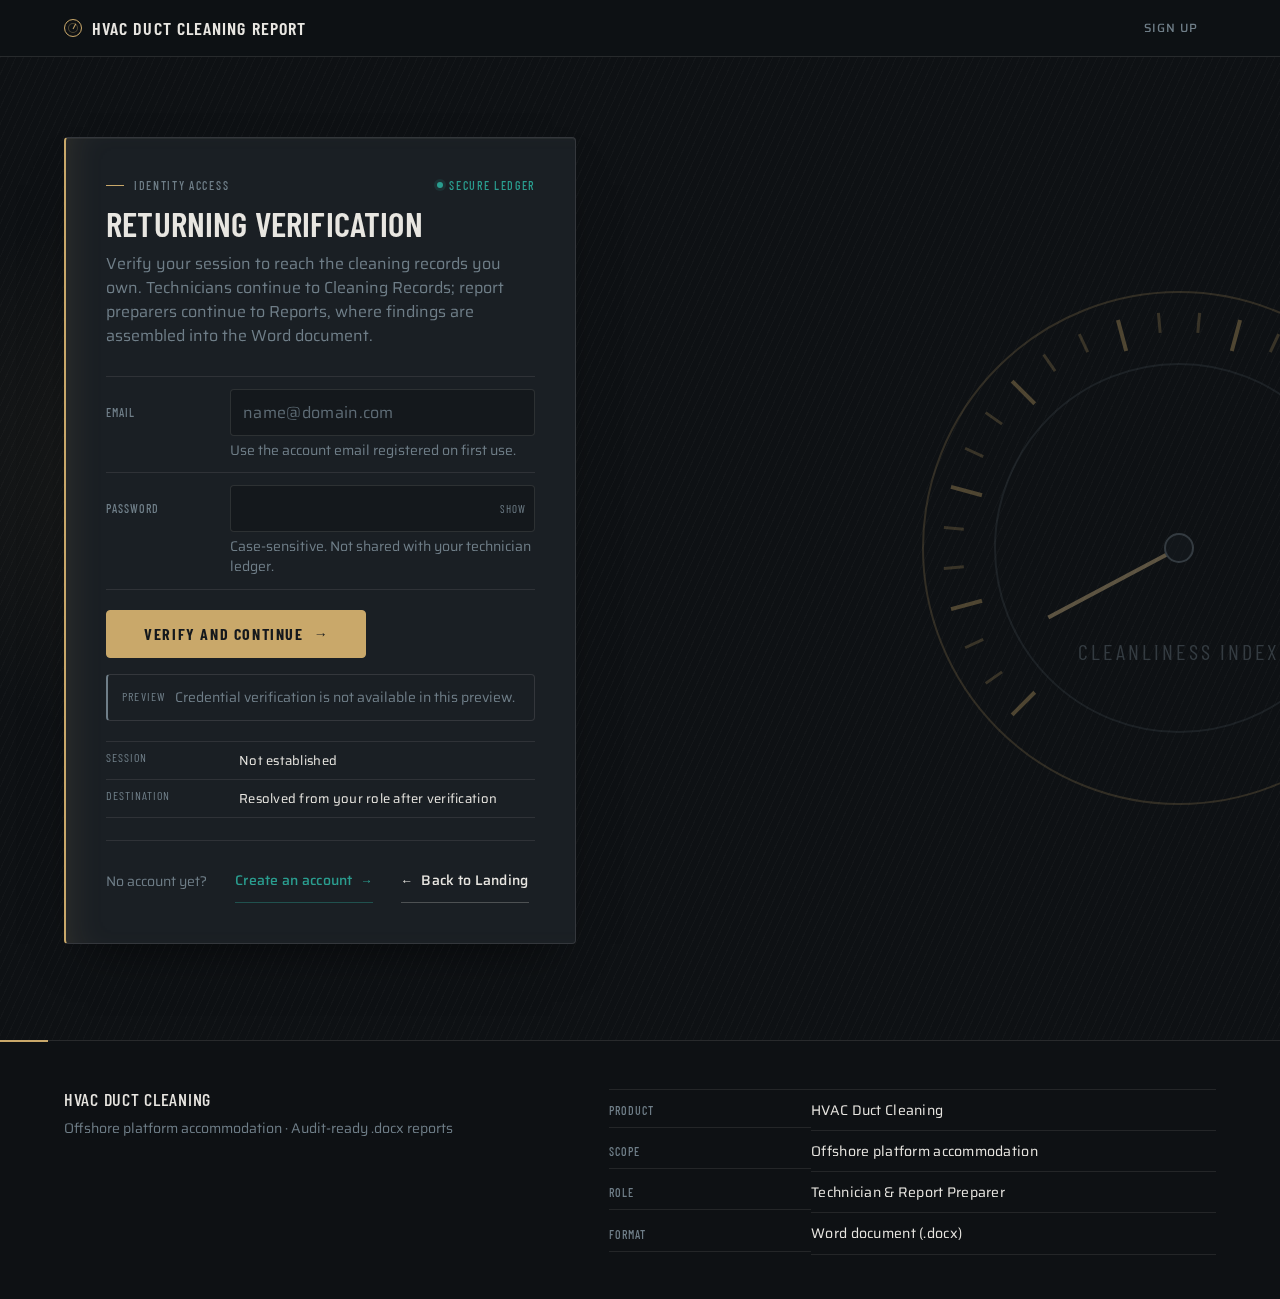Go to the Sign Up page
The width and height of the screenshot is (1280, 1299).
click(x=1170, y=28)
